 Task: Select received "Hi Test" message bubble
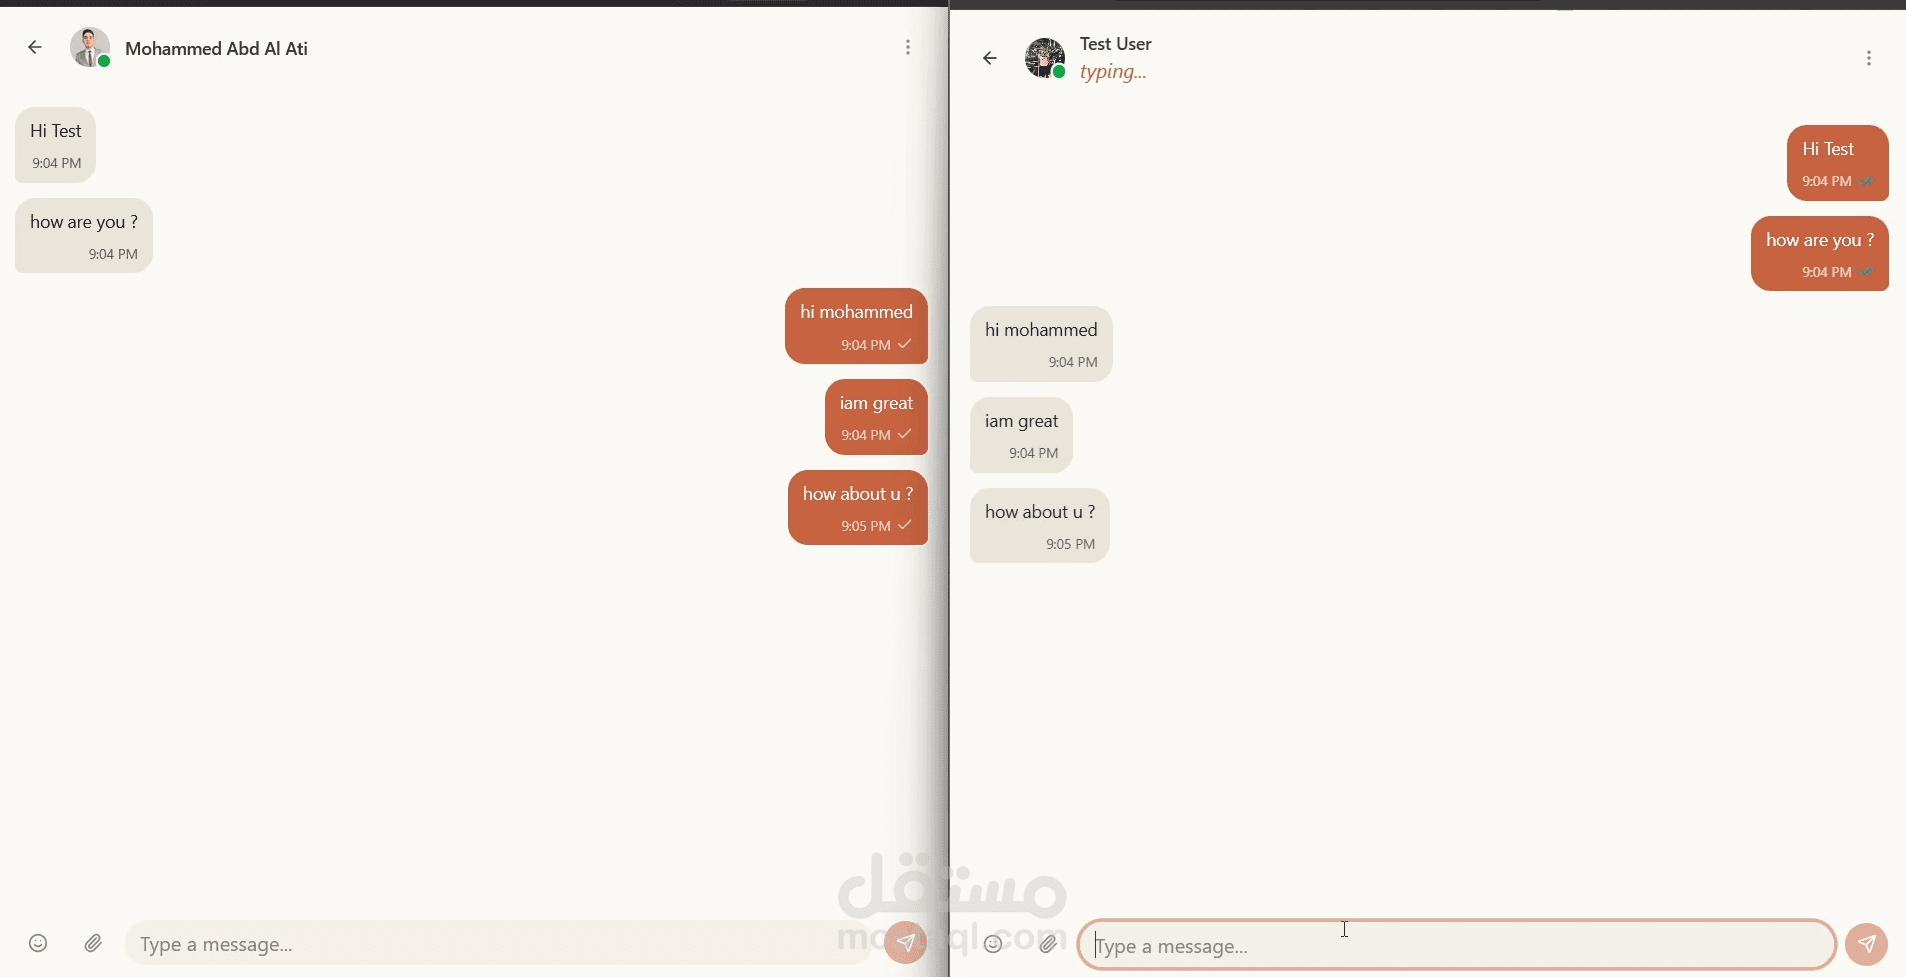click(55, 145)
